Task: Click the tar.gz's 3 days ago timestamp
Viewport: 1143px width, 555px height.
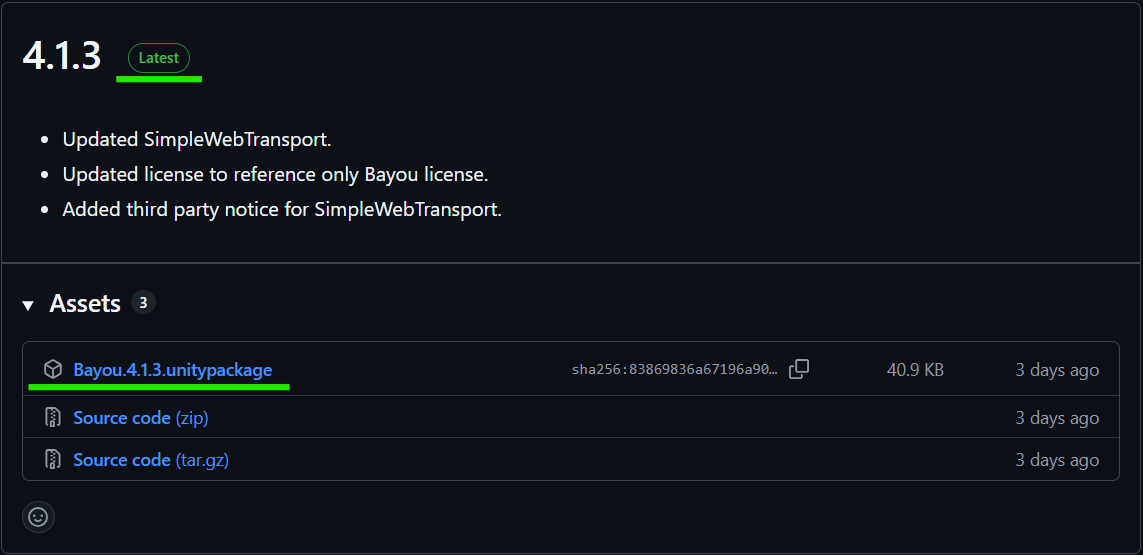Action: (x=1057, y=460)
